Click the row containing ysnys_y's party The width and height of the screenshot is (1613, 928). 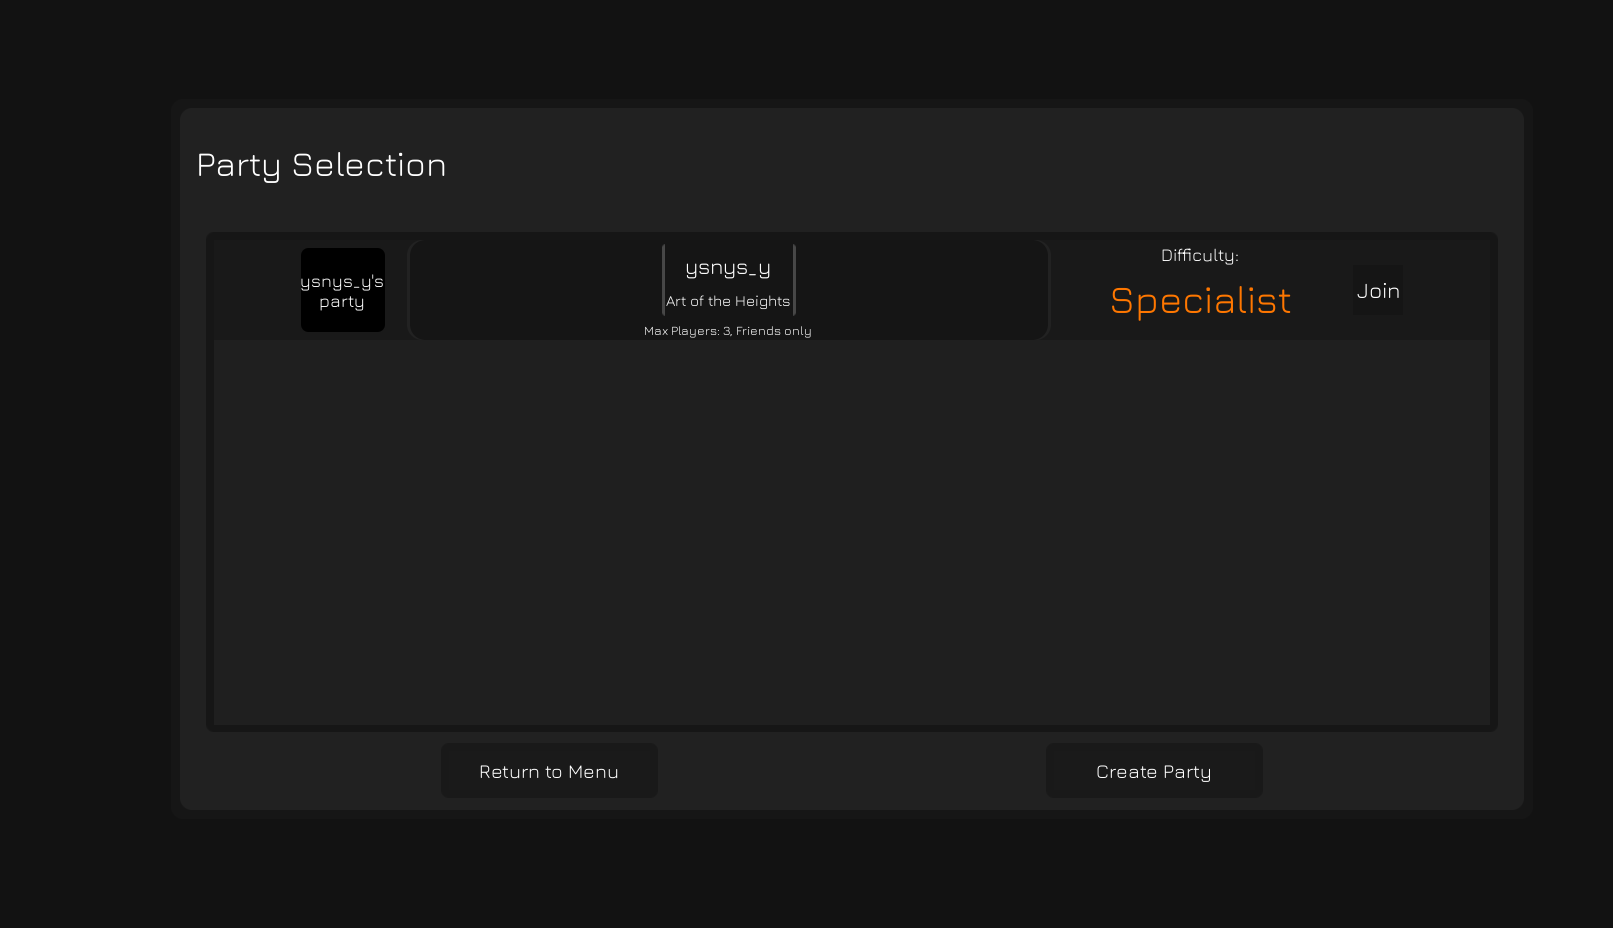click(x=850, y=289)
